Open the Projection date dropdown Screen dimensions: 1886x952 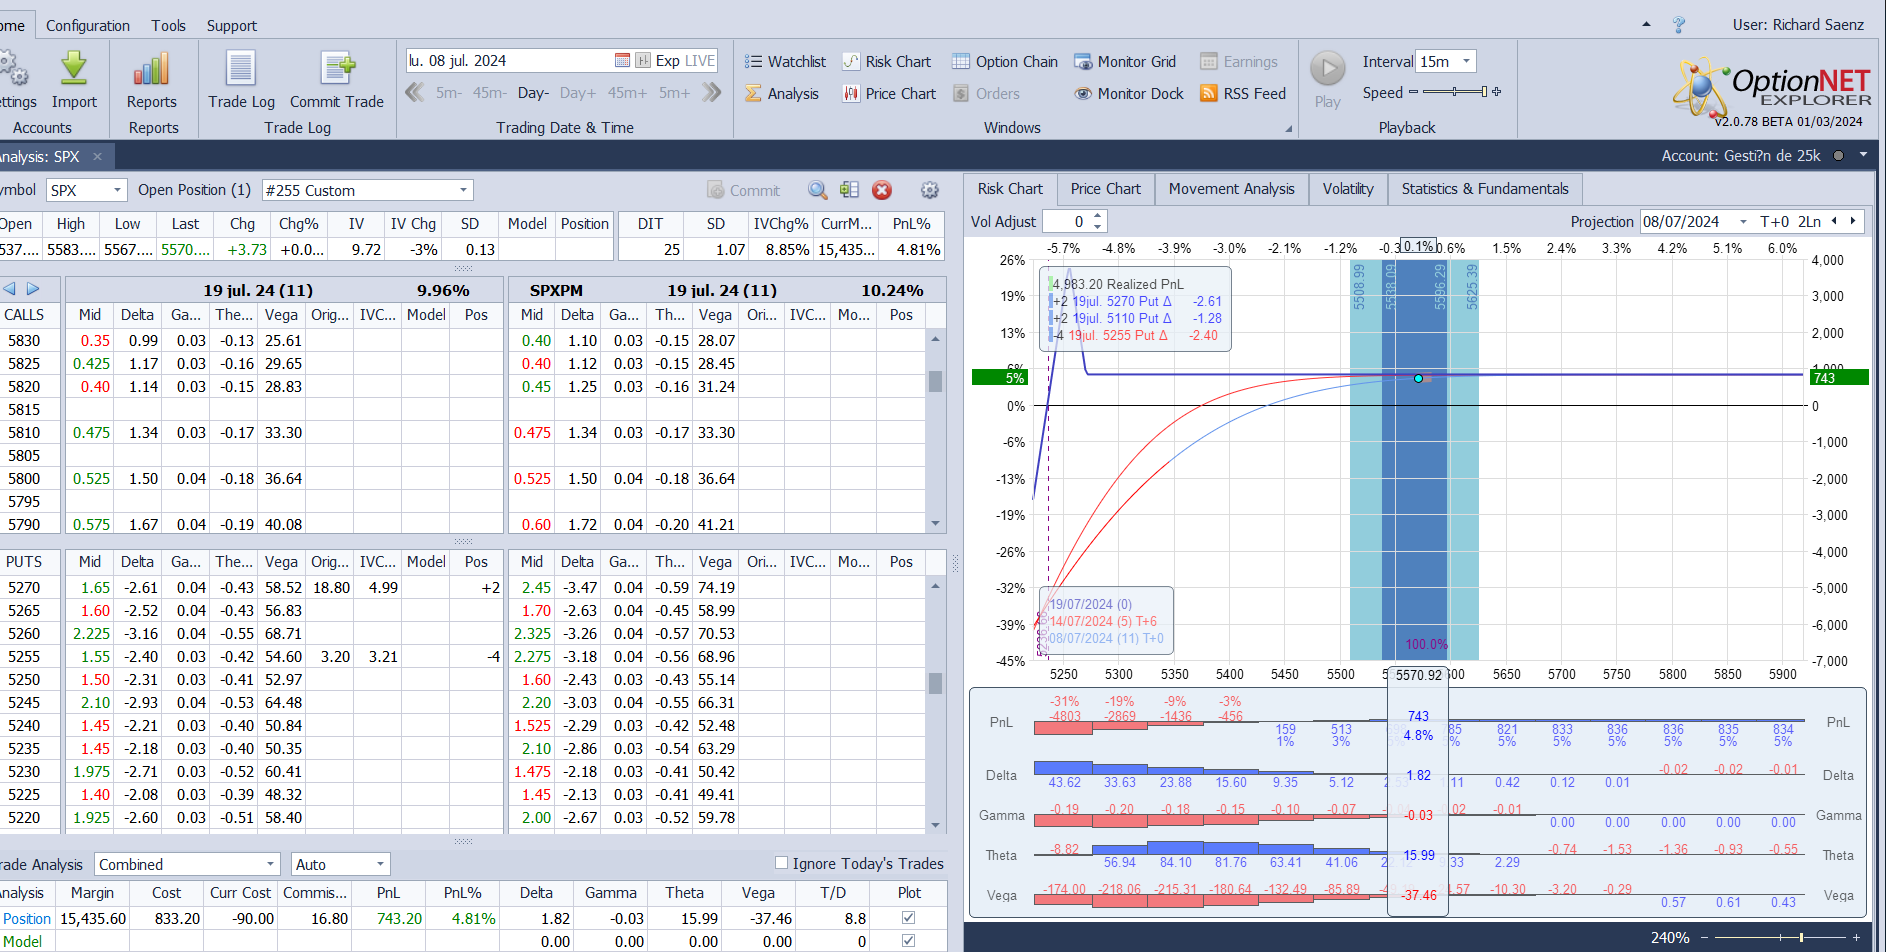pos(1743,222)
